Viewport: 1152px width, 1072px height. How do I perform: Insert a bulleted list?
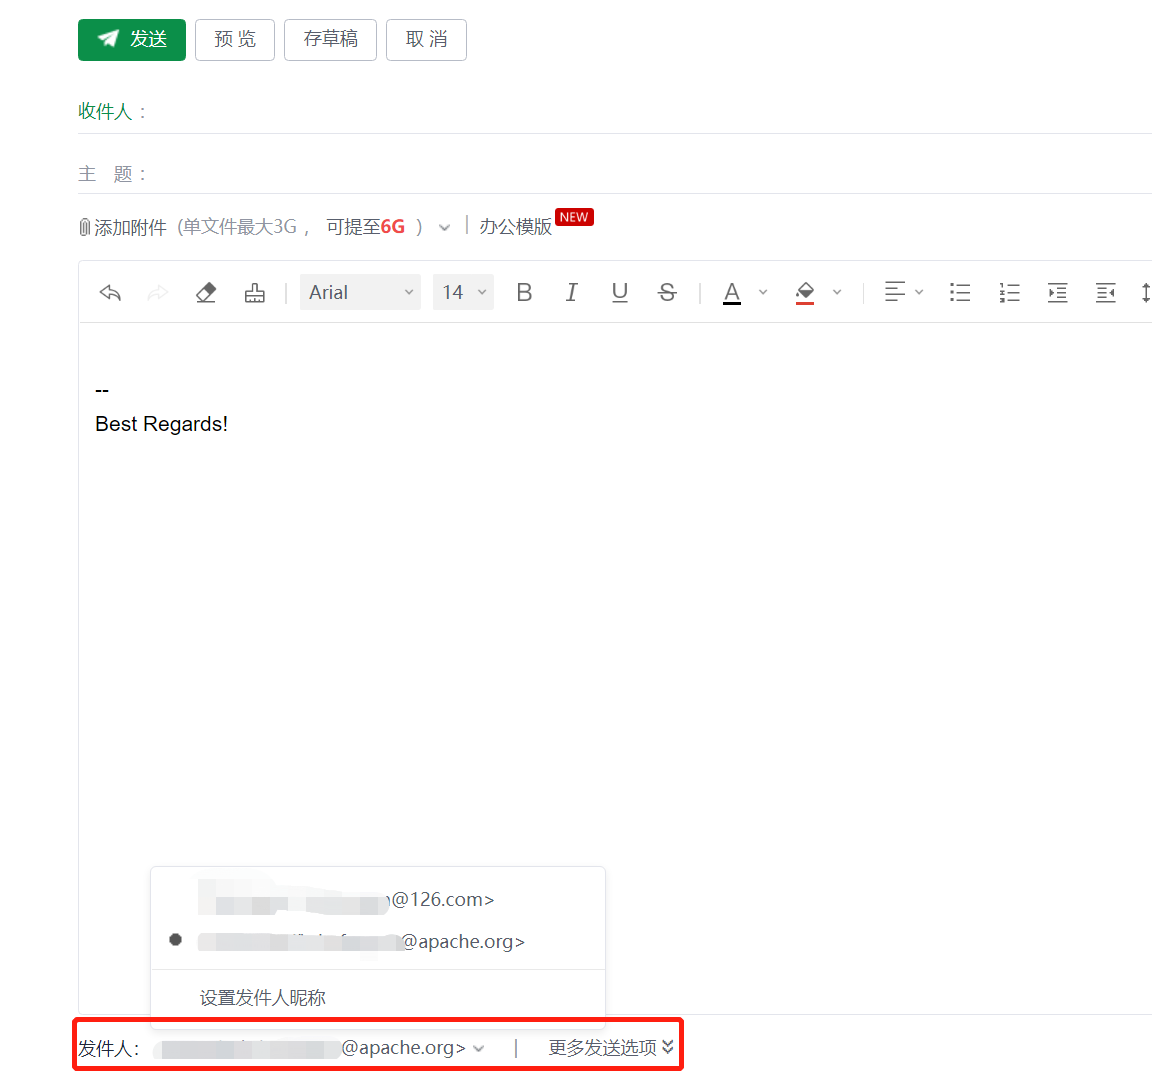click(960, 292)
